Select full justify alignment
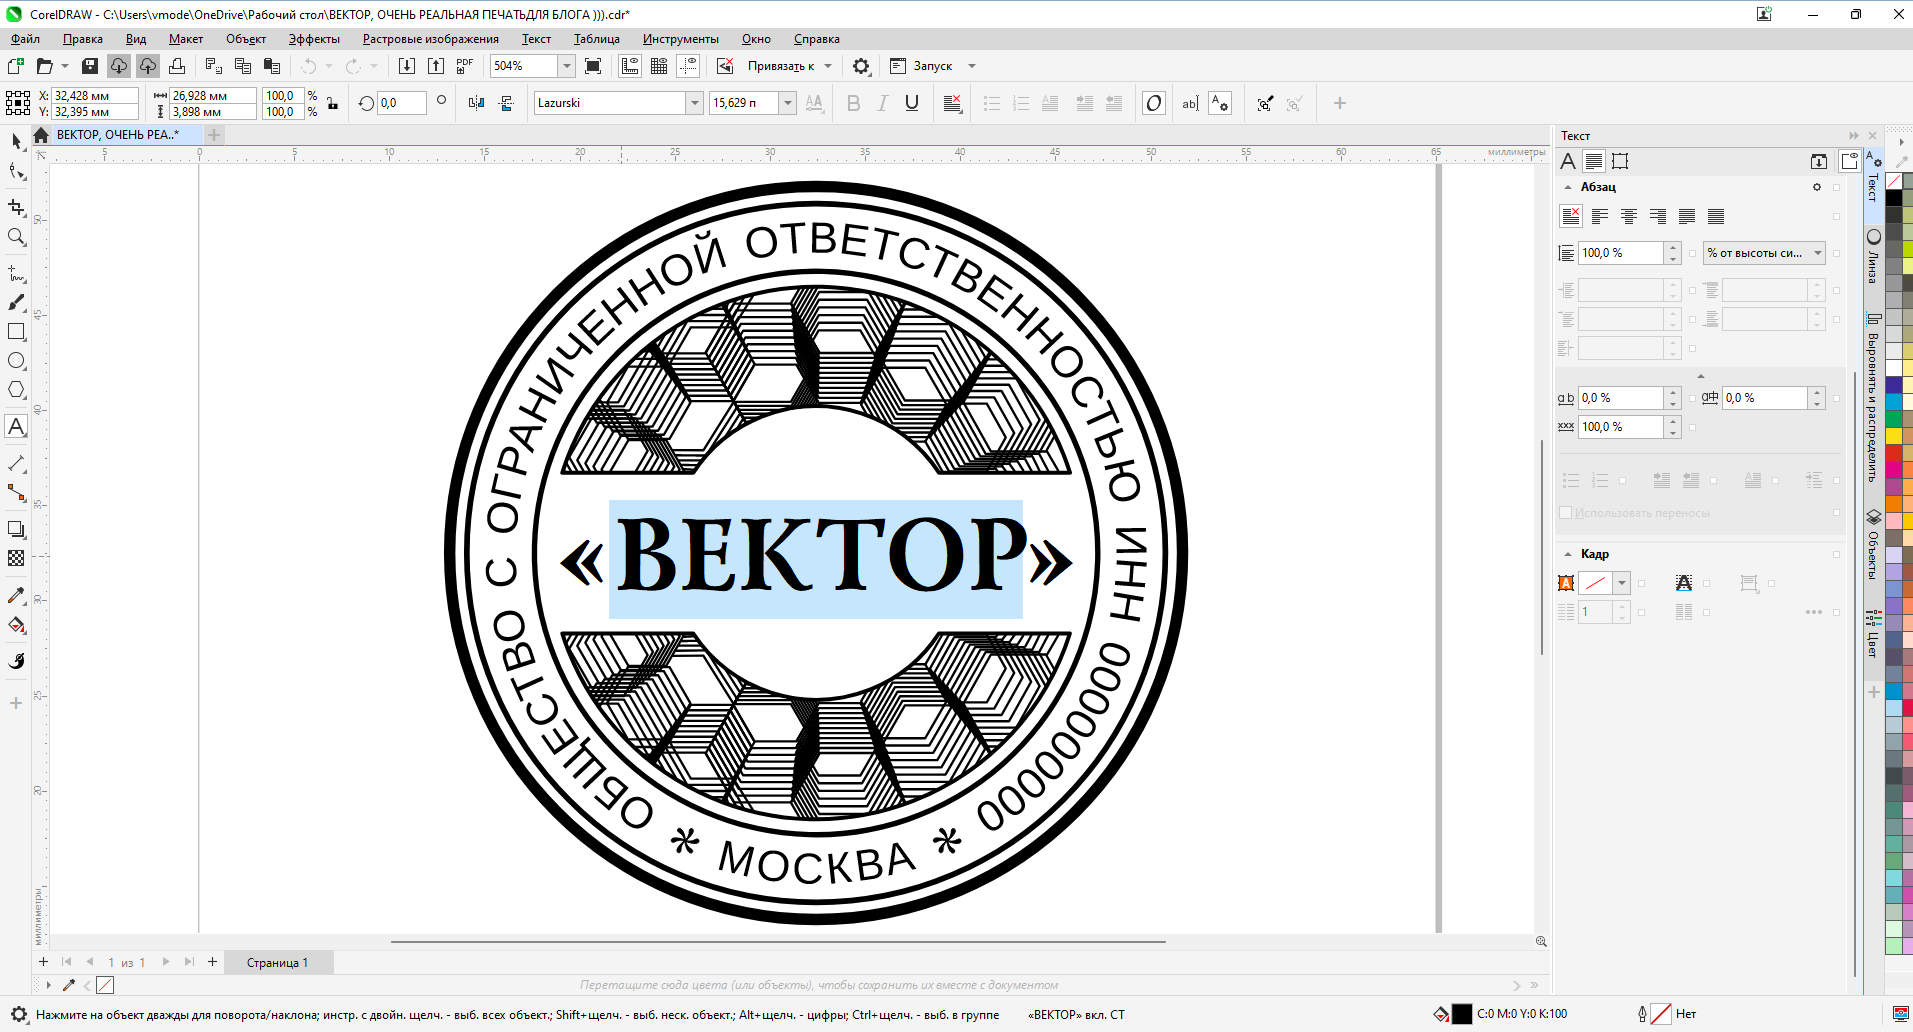The width and height of the screenshot is (1913, 1032). [1687, 216]
